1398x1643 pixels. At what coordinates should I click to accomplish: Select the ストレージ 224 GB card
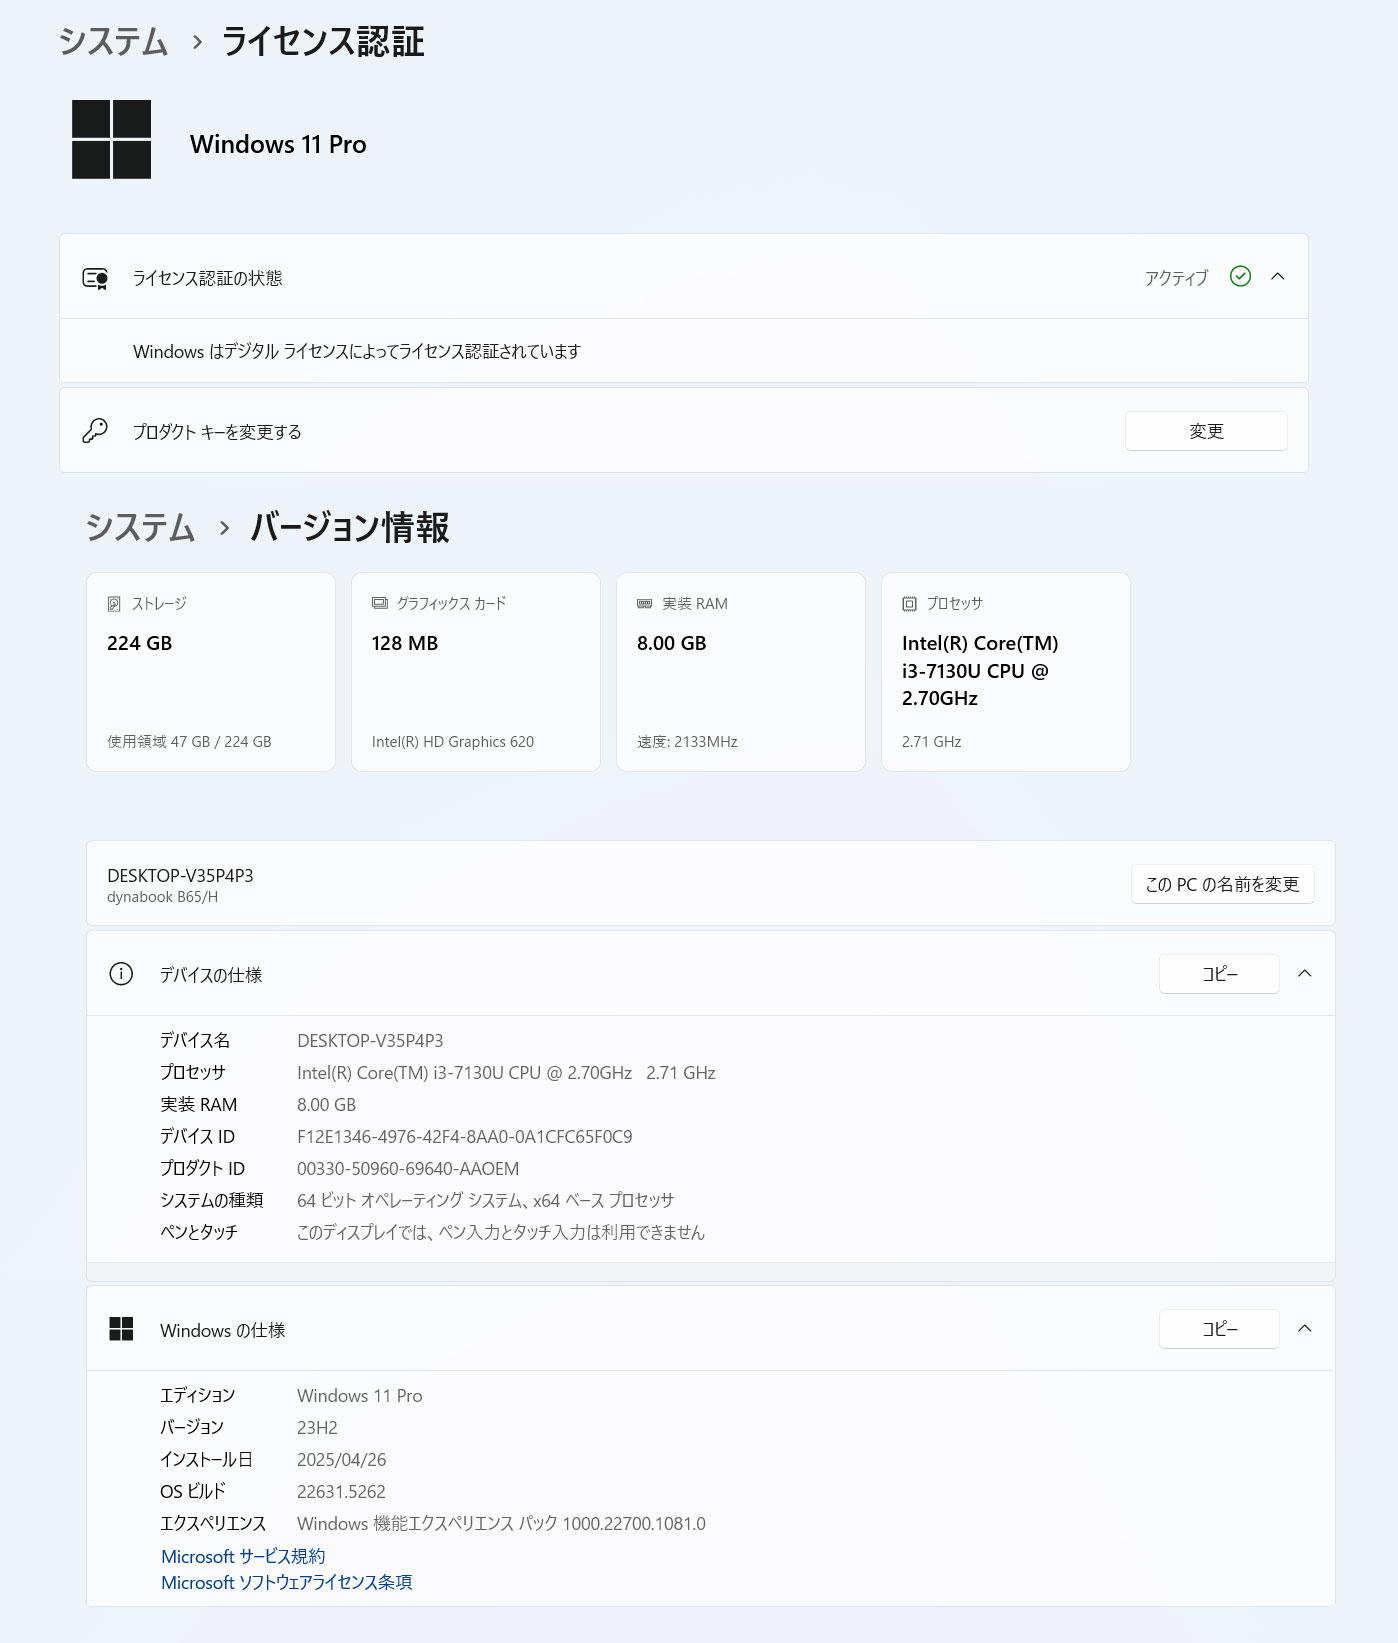pos(211,672)
